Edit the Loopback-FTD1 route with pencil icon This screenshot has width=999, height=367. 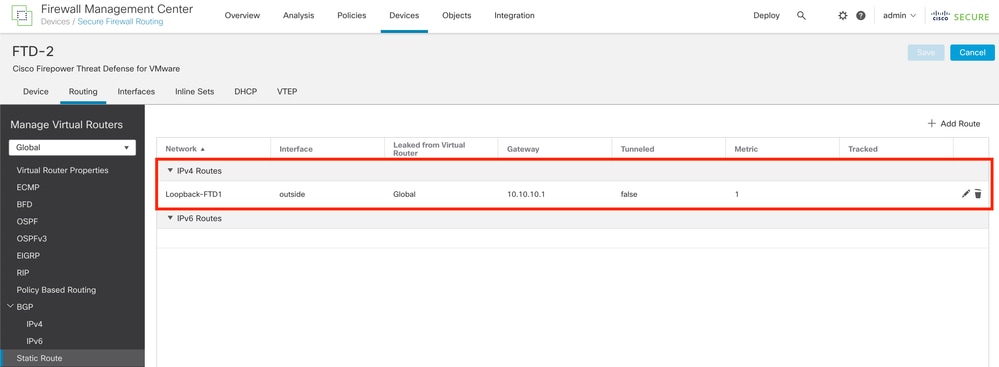tap(966, 194)
